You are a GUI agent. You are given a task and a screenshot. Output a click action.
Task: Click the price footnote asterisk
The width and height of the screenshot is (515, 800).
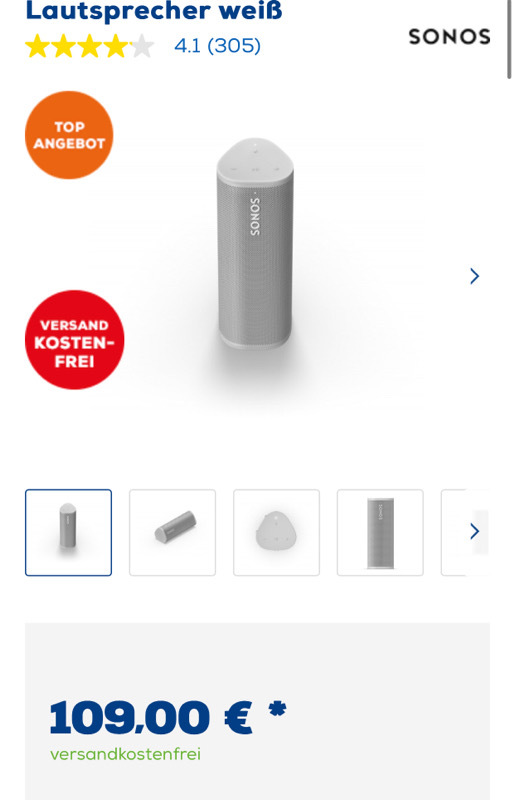coord(277,709)
